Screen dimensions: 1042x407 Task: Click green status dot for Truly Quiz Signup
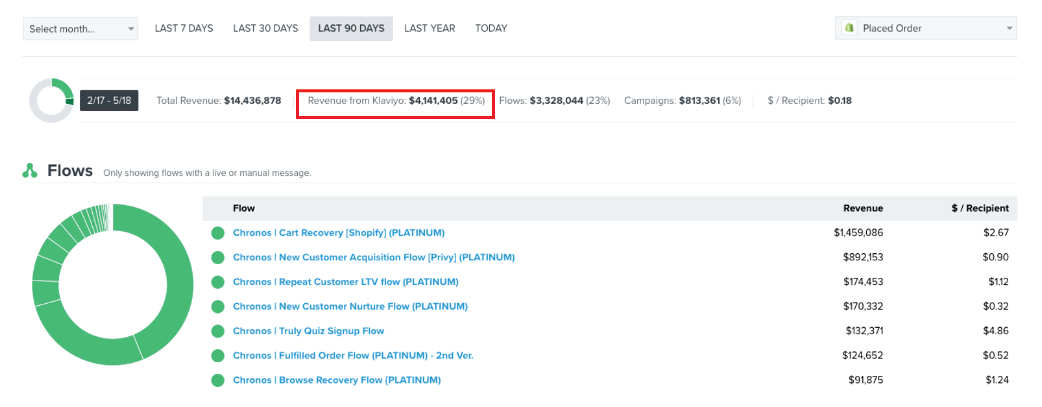218,332
